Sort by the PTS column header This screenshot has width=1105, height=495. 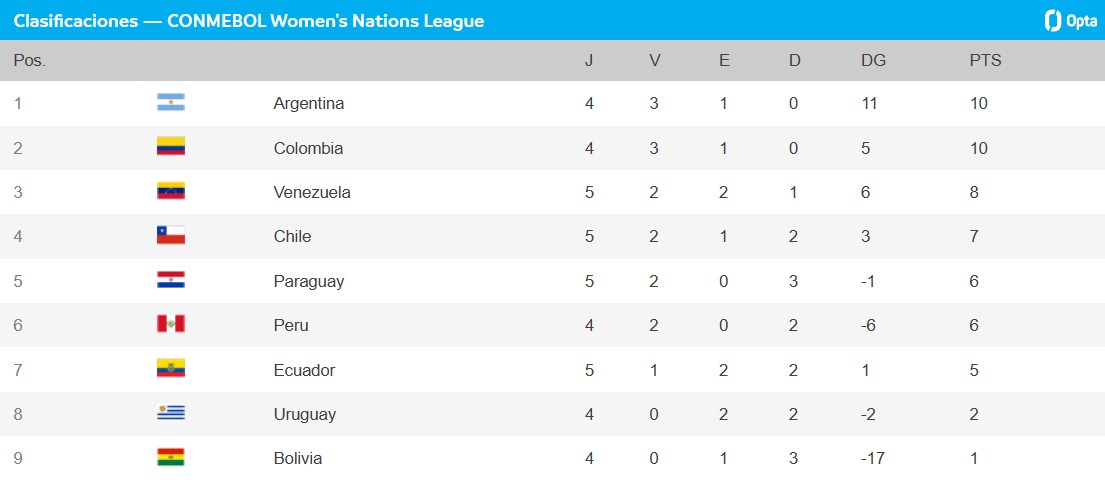pyautogui.click(x=985, y=60)
